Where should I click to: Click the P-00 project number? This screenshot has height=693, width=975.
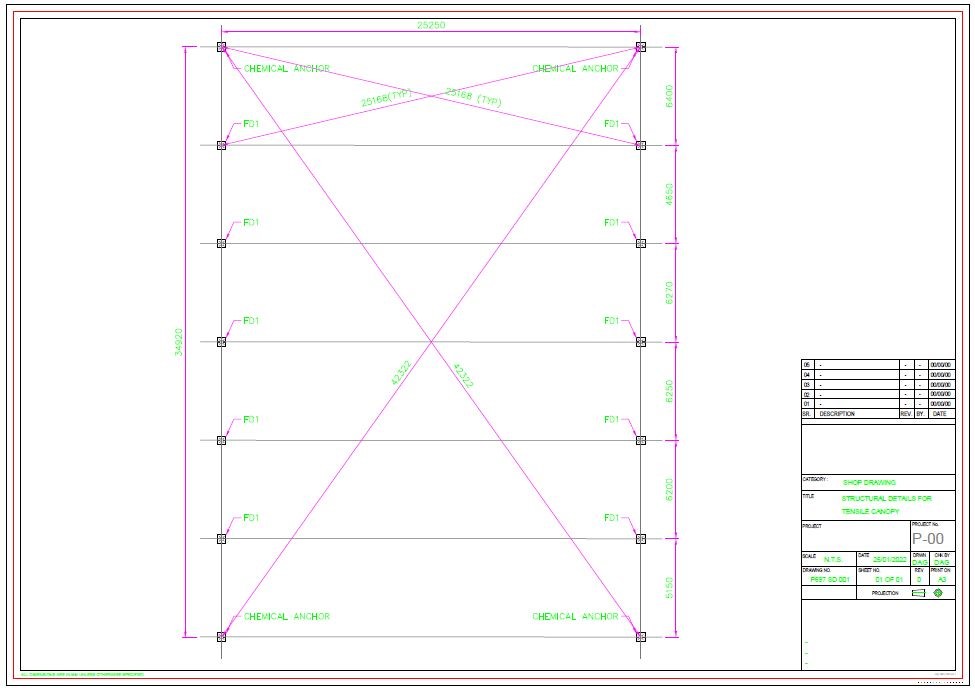click(928, 539)
